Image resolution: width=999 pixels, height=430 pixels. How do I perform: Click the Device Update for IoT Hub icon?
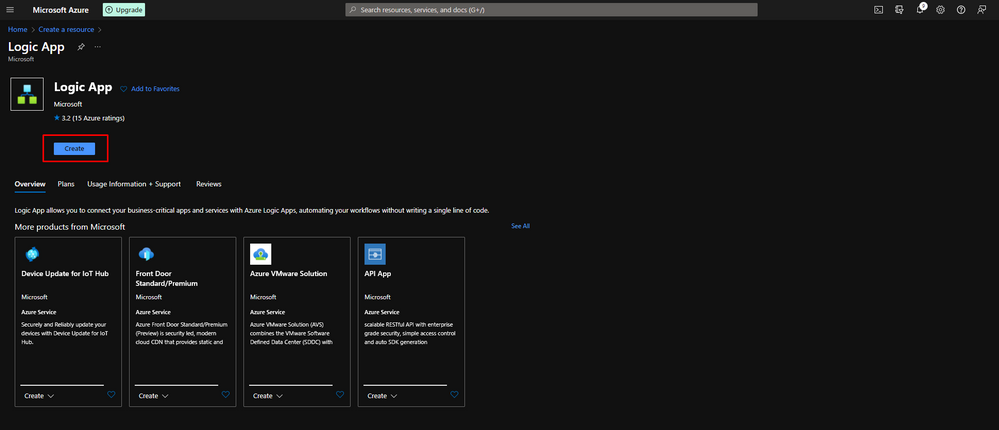pos(32,254)
